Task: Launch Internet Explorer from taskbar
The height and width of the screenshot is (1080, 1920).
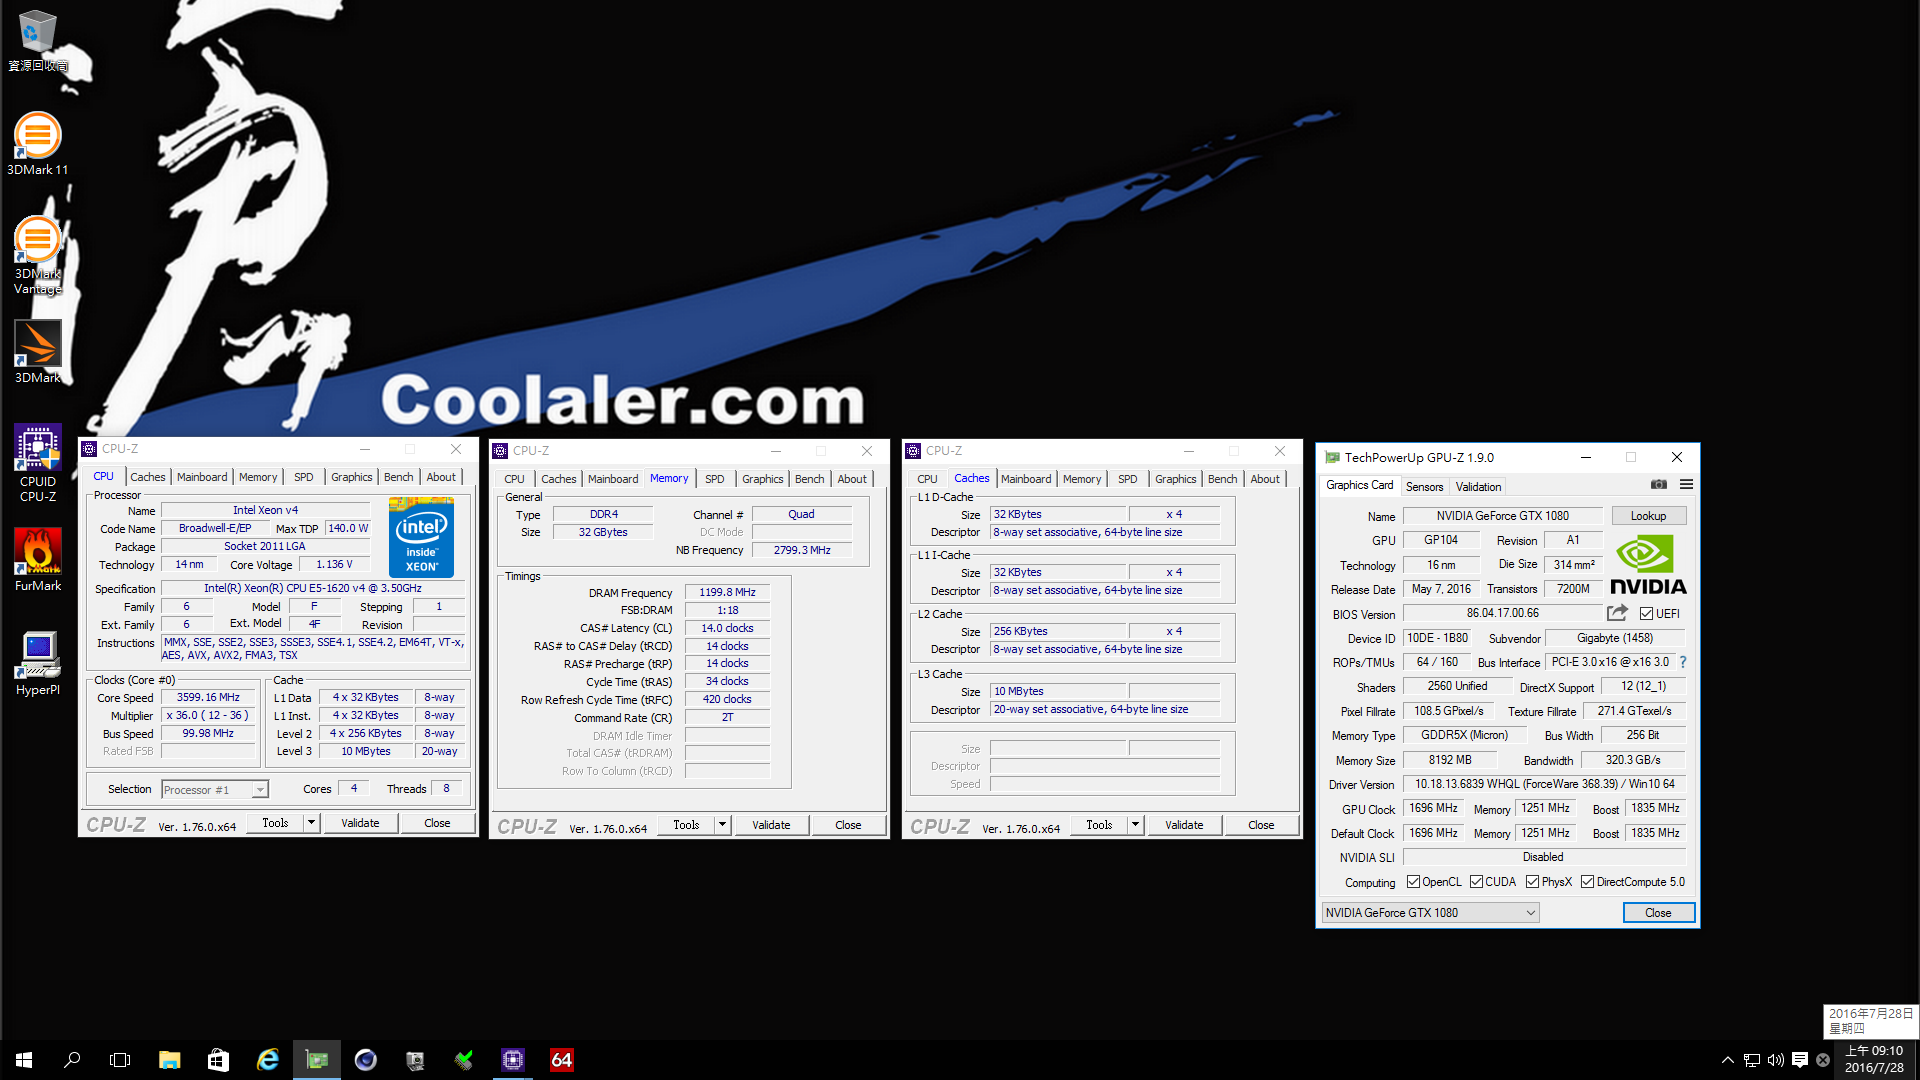Action: pyautogui.click(x=267, y=1060)
